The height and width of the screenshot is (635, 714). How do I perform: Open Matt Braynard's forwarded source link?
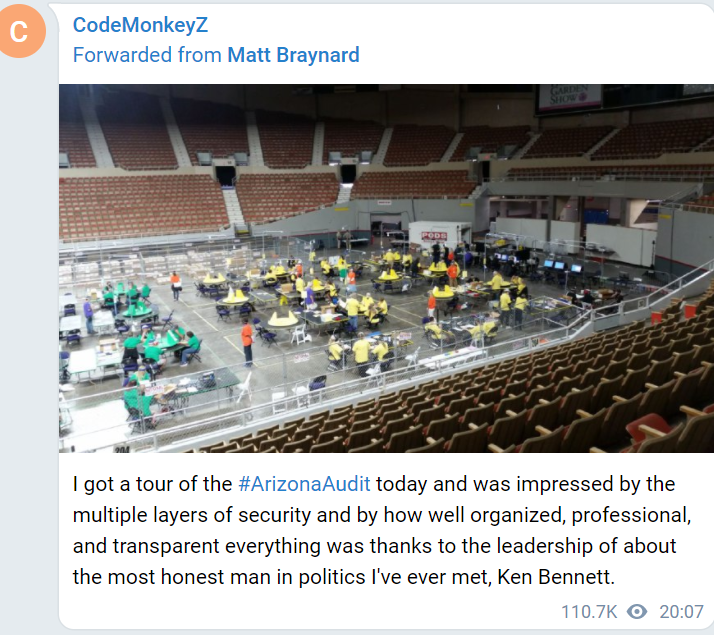[x=293, y=55]
